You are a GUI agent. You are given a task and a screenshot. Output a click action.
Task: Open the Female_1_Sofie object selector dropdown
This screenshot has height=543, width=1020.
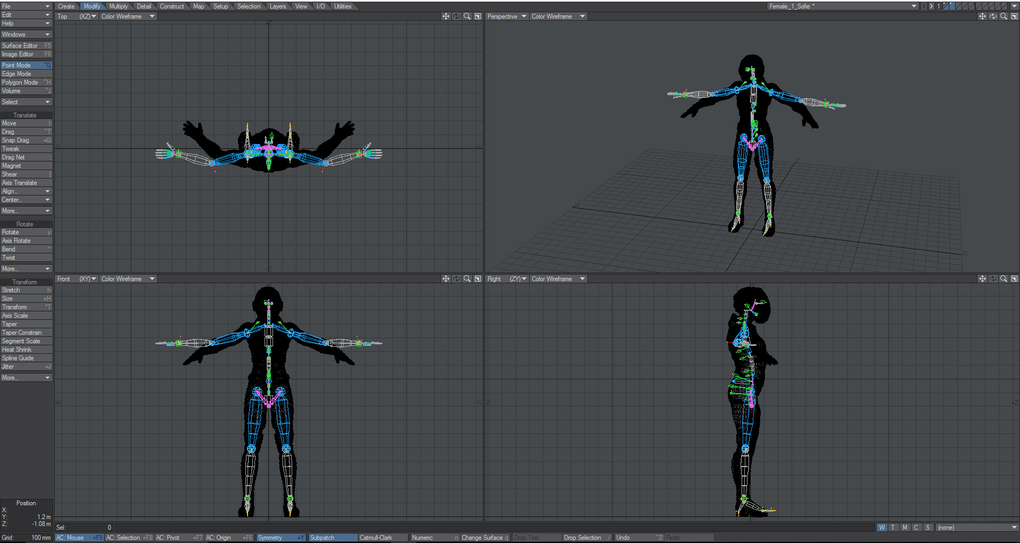tap(842, 6)
